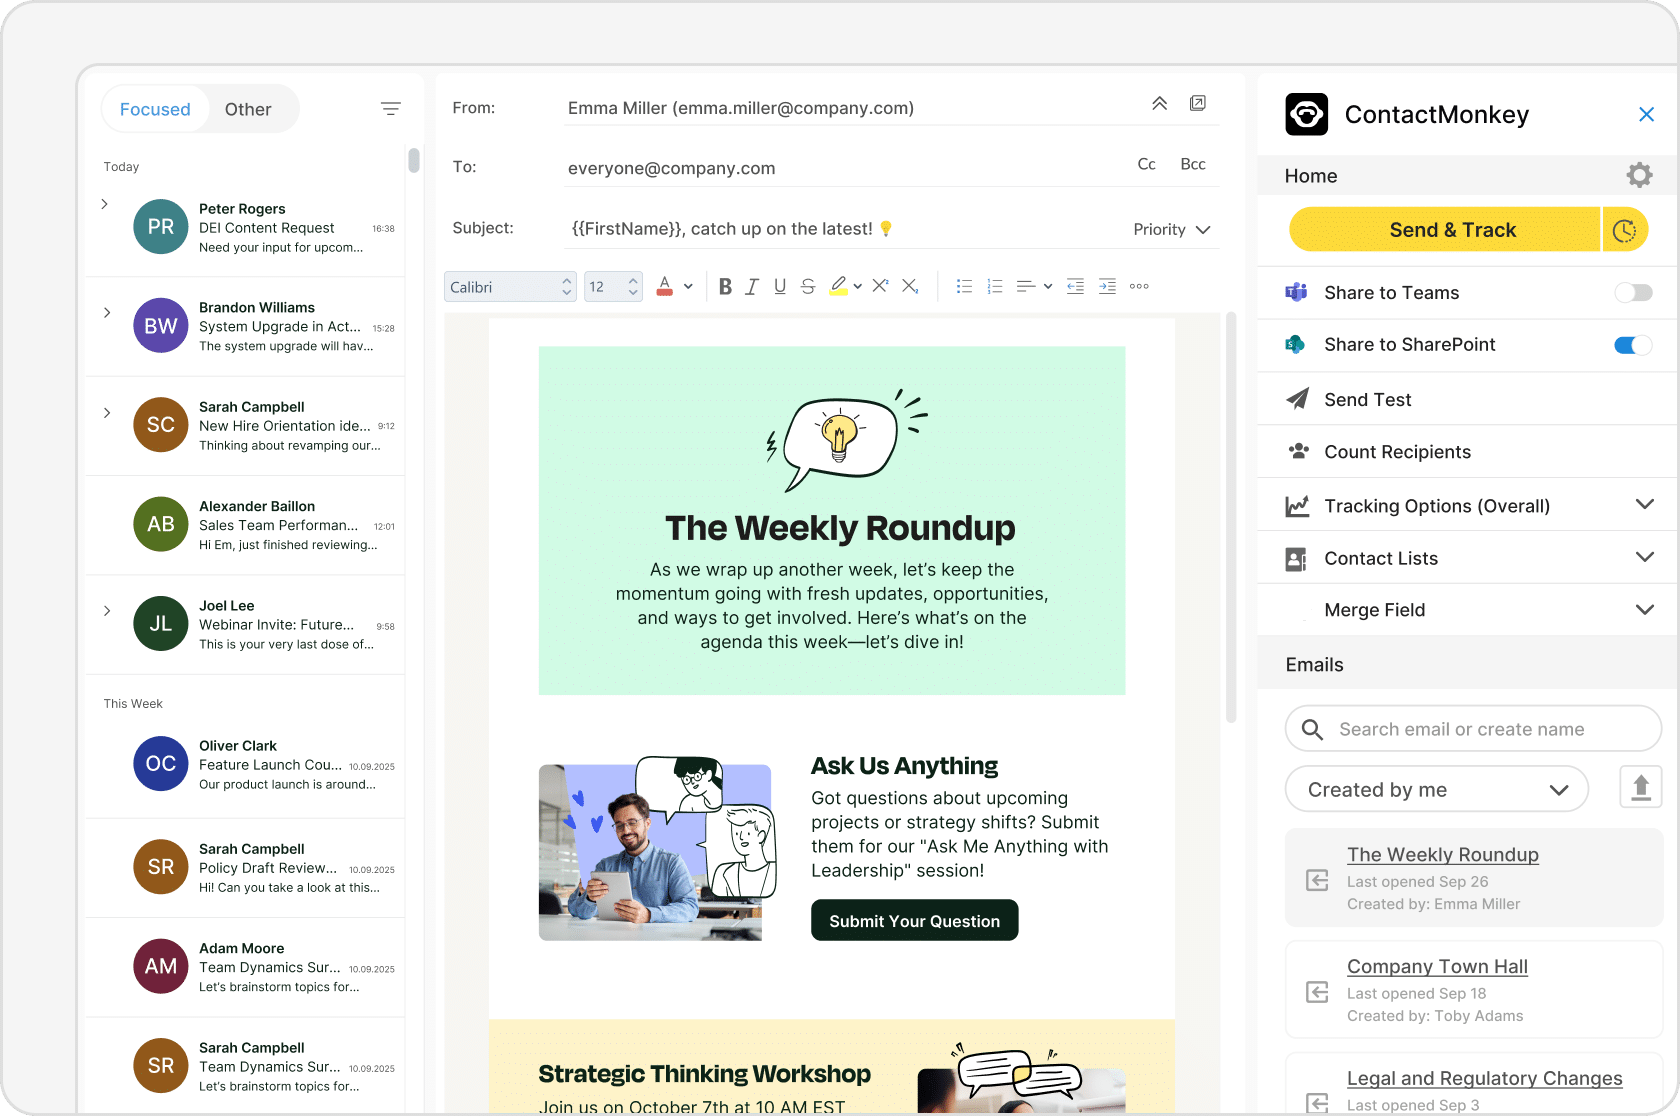Open the font color picker
Screen dimensions: 1680x1116
(x=665, y=287)
